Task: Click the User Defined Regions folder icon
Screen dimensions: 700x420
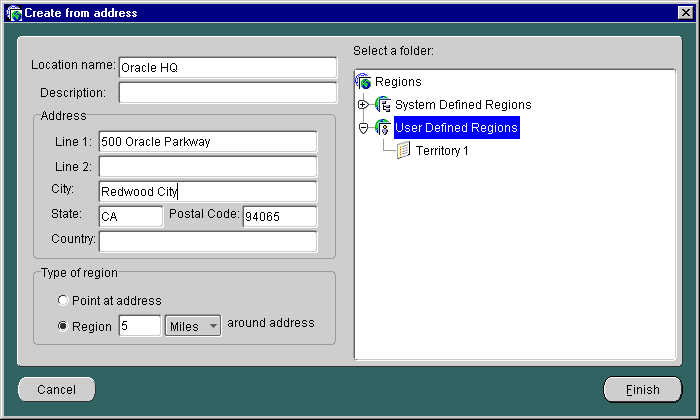Action: [x=383, y=128]
